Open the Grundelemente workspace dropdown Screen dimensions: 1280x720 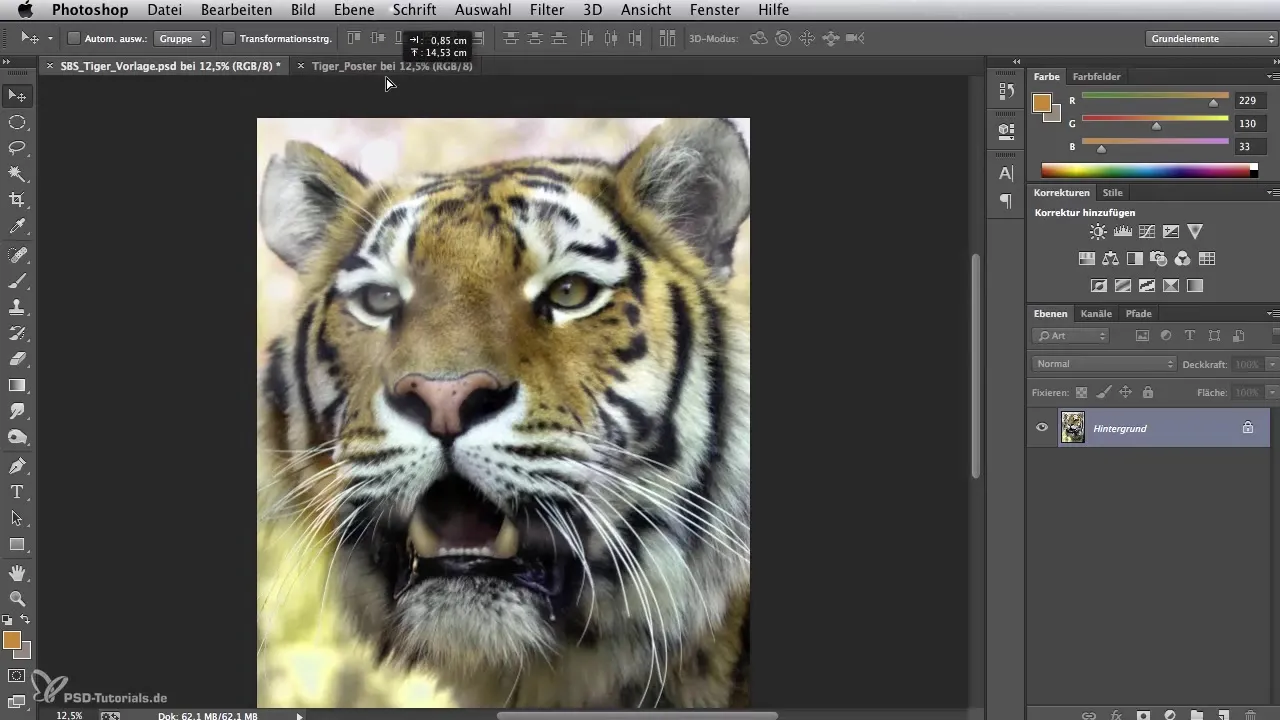(x=1210, y=39)
